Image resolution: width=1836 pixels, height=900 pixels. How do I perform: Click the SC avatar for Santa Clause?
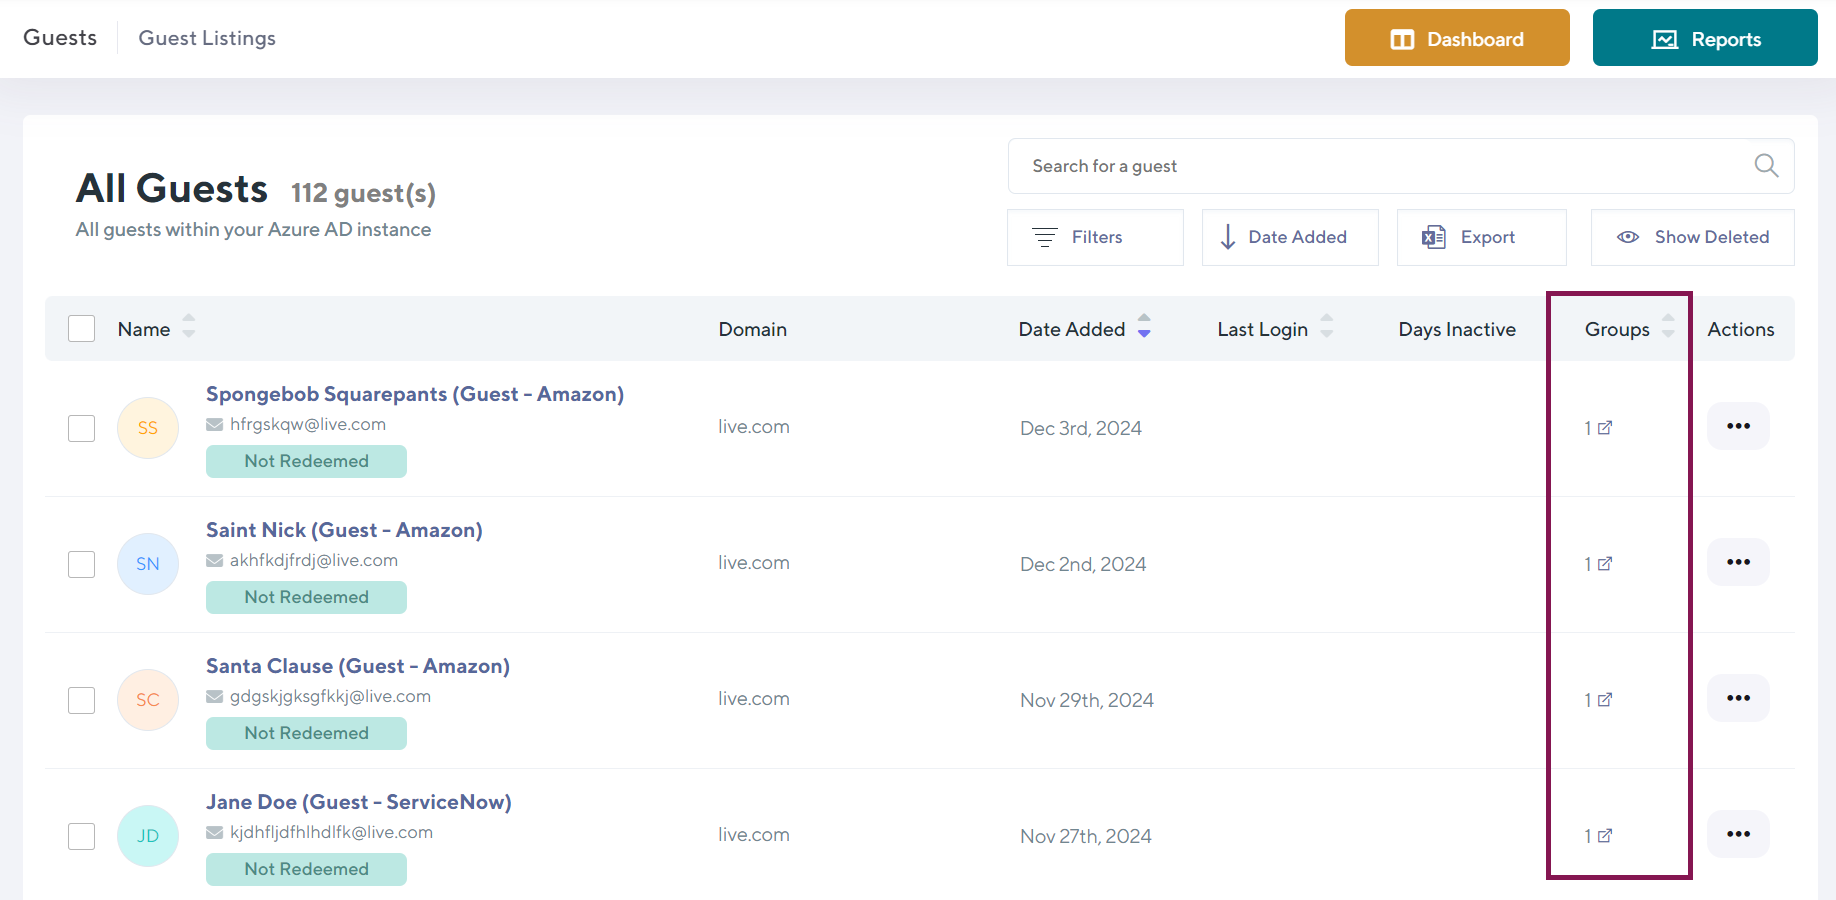[x=148, y=700]
